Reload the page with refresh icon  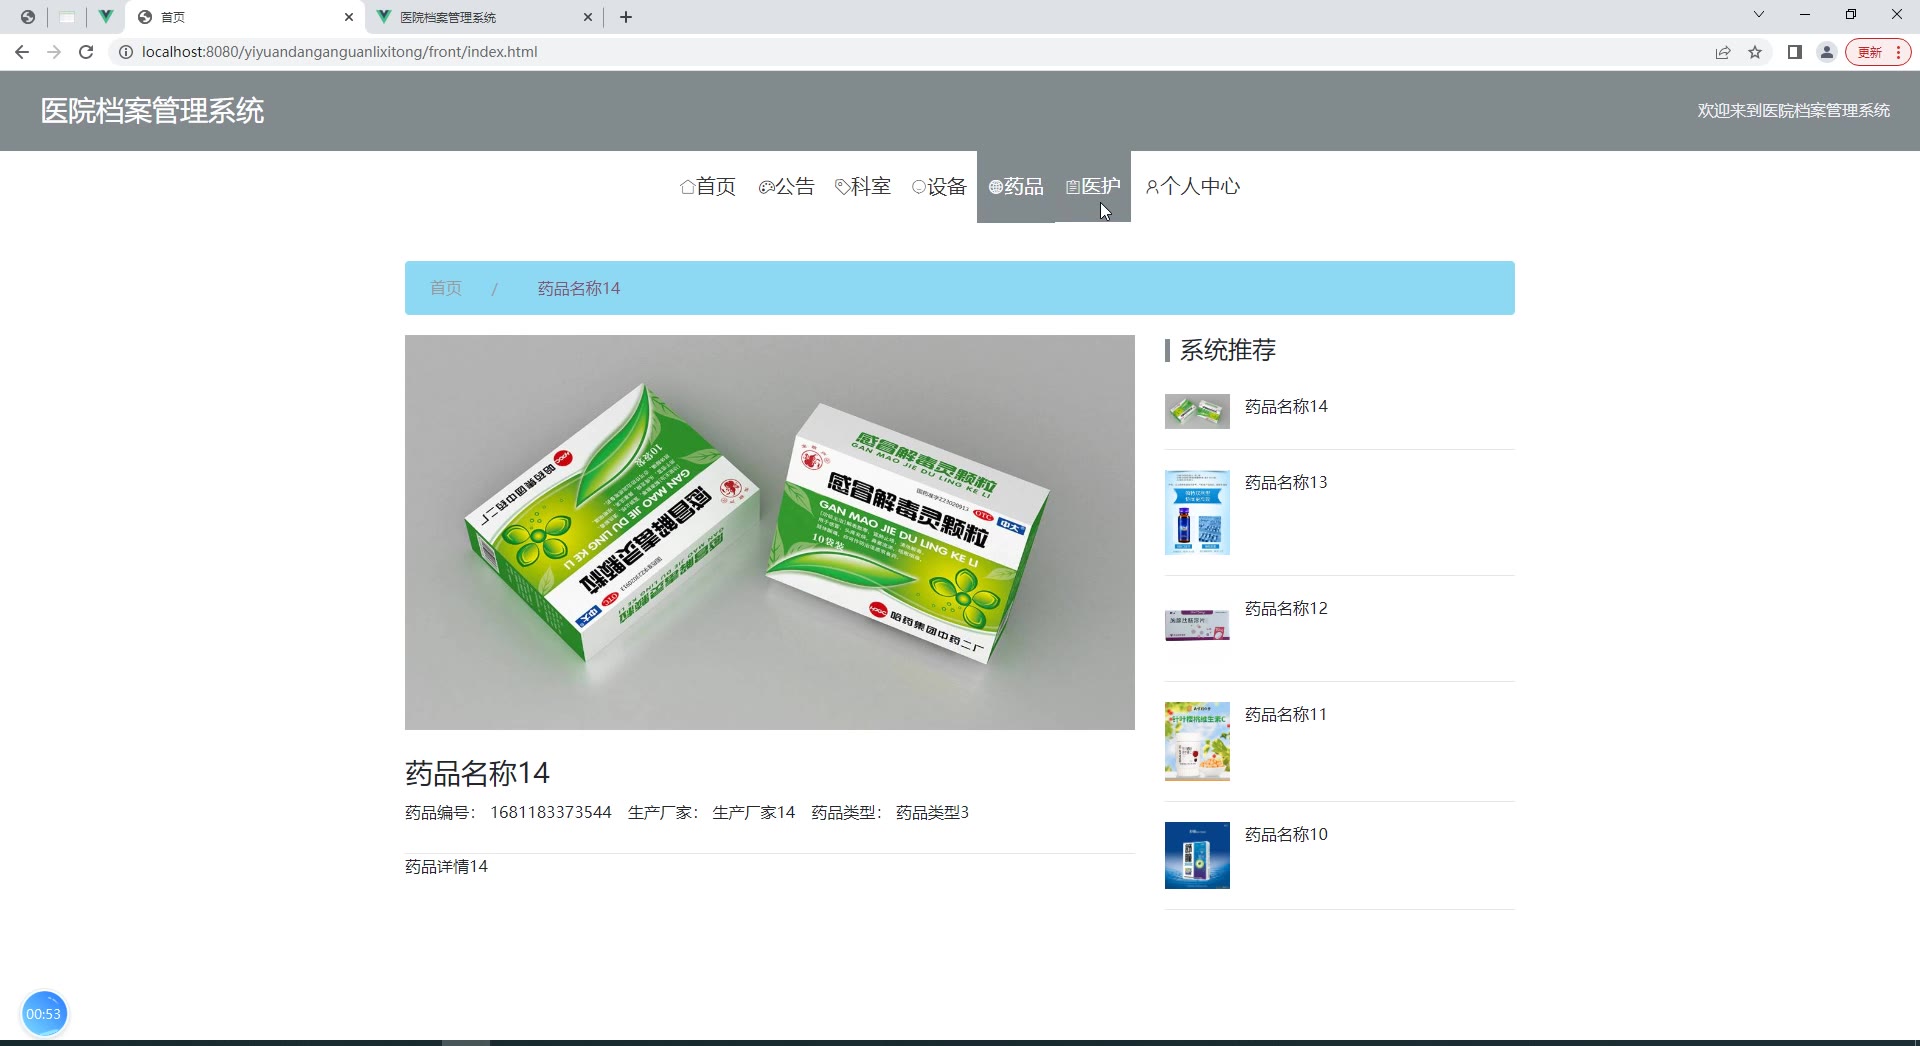(x=86, y=52)
